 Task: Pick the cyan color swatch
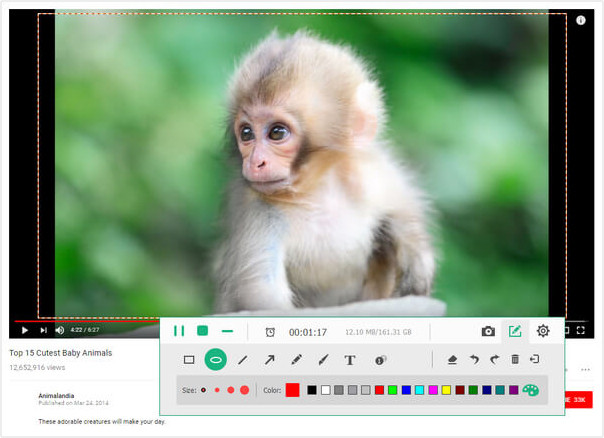pyautogui.click(x=419, y=390)
